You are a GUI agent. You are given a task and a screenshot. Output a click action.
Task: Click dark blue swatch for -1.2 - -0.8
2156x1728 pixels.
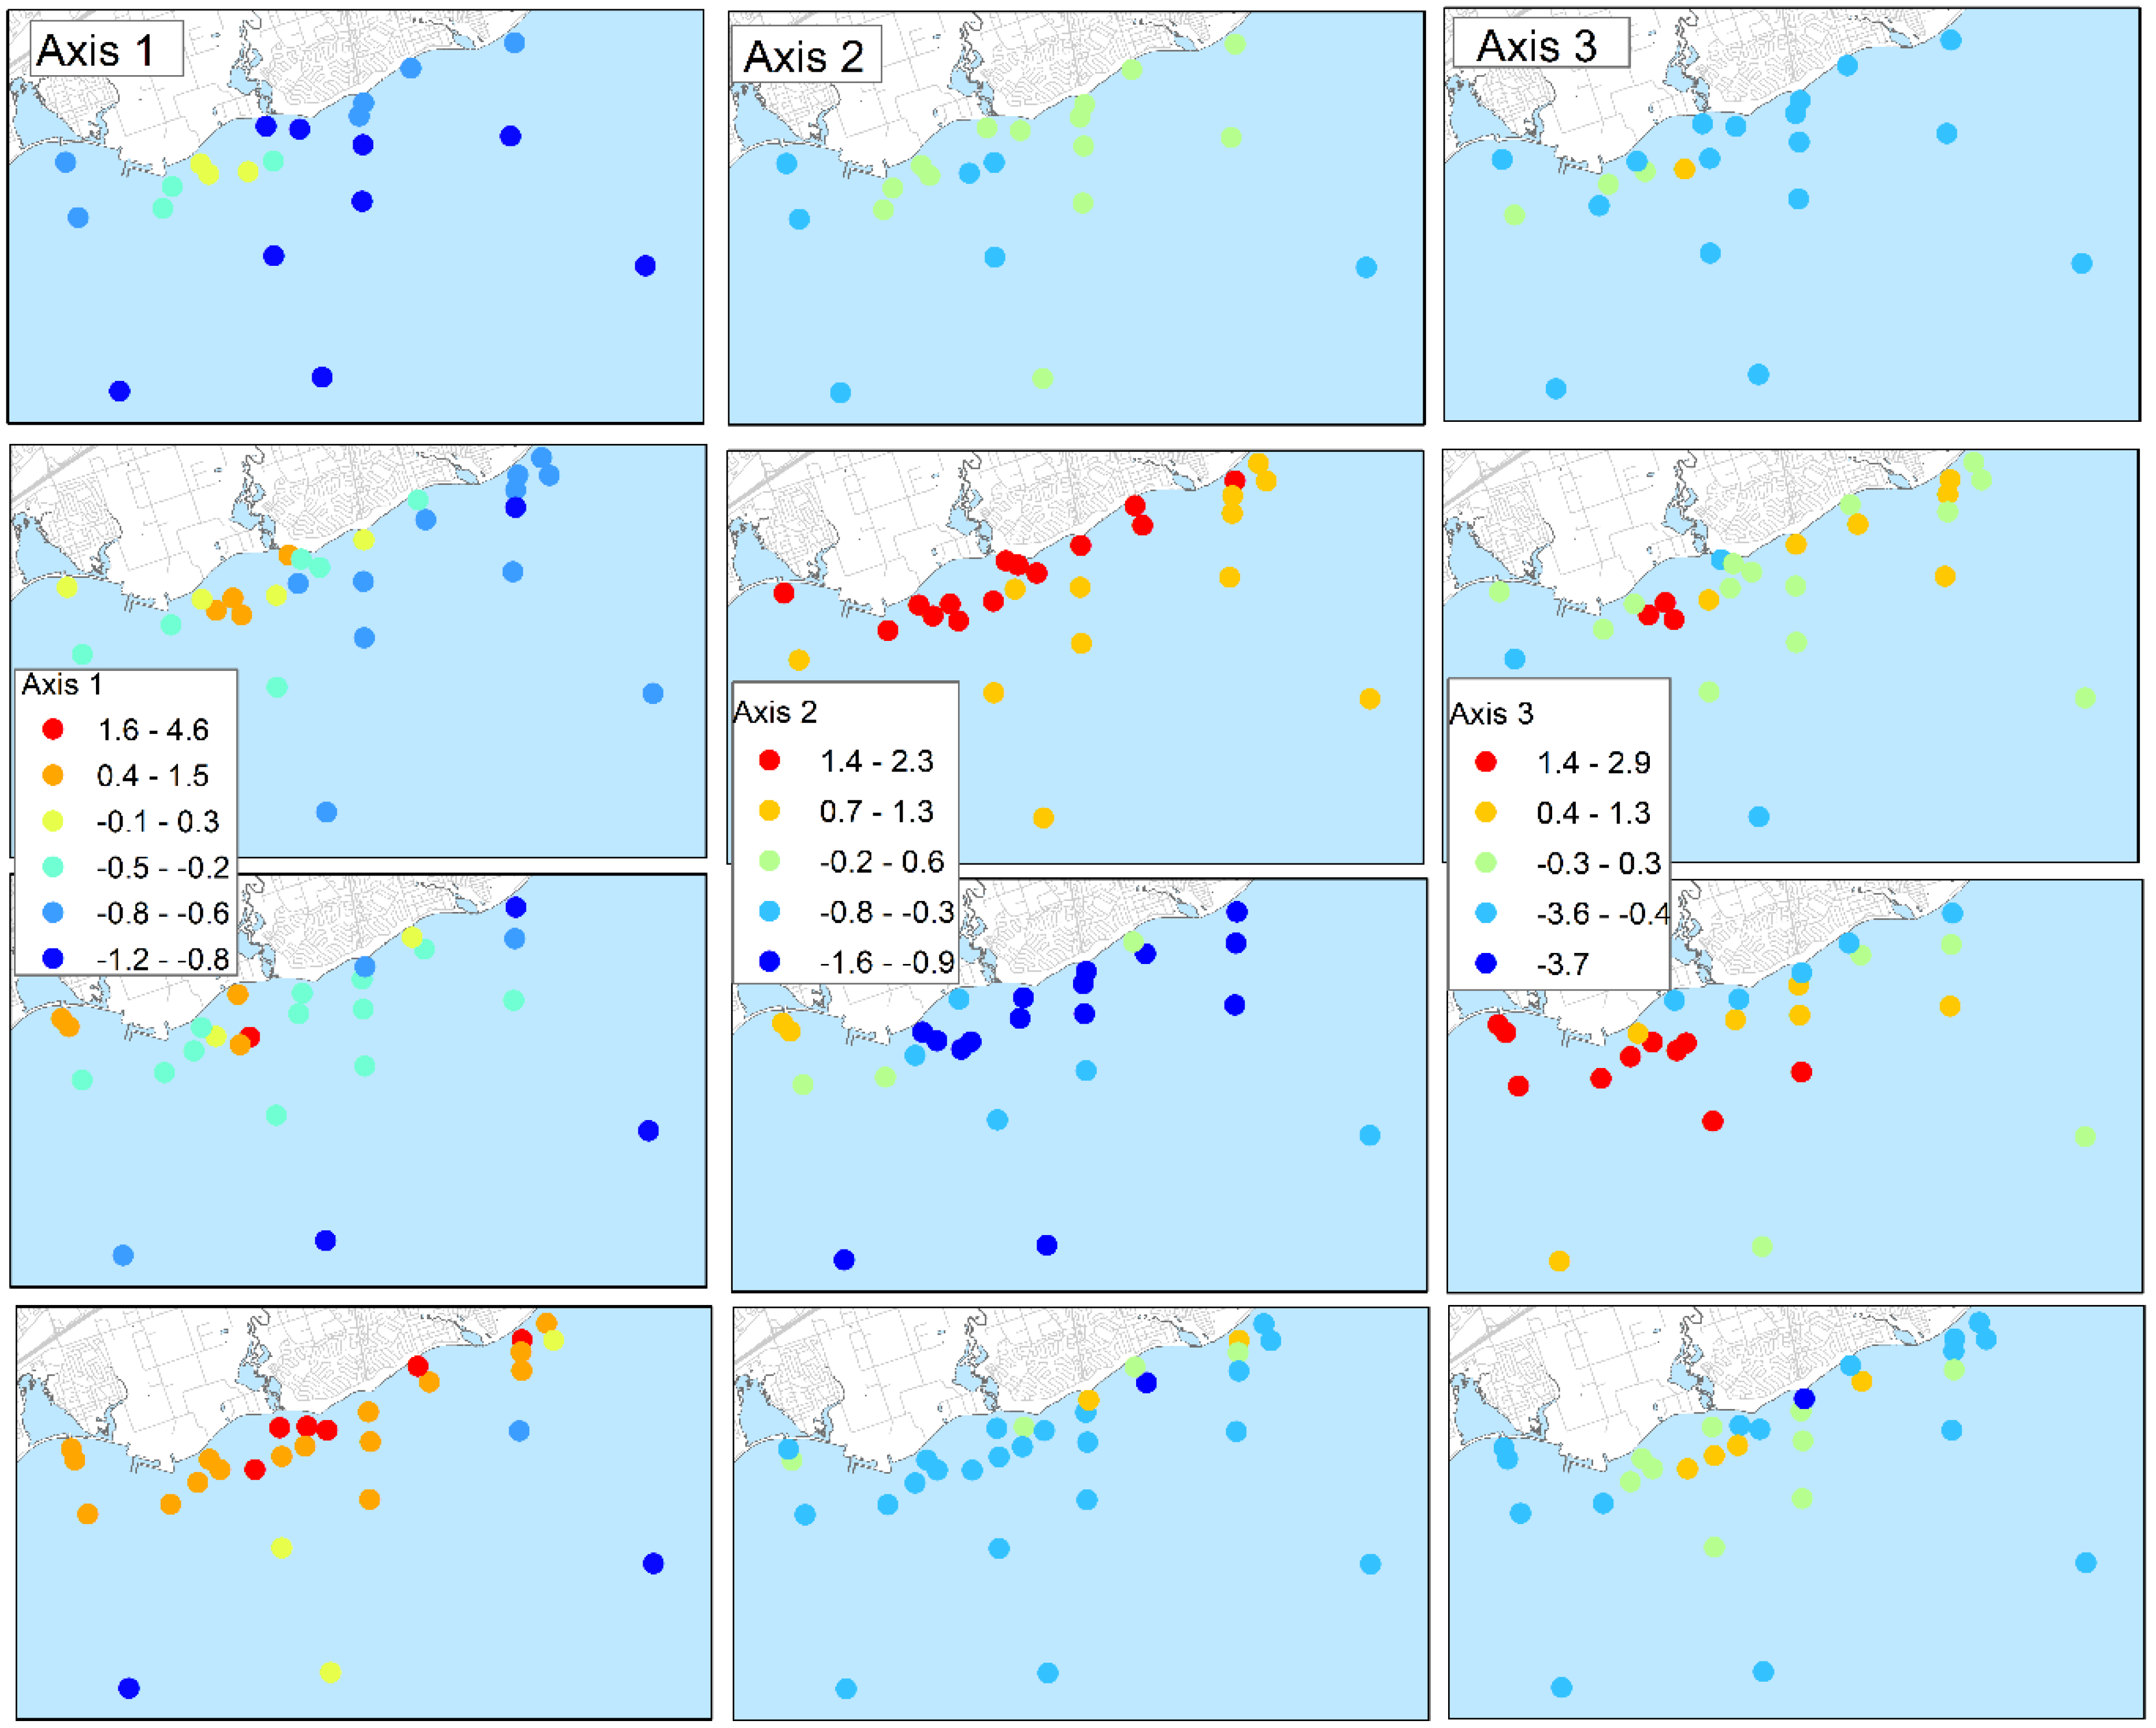click(x=53, y=959)
